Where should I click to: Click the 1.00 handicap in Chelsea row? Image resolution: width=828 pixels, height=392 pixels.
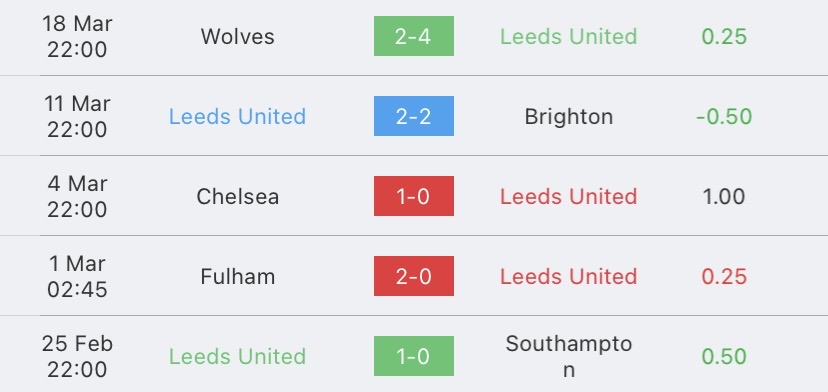[724, 197]
